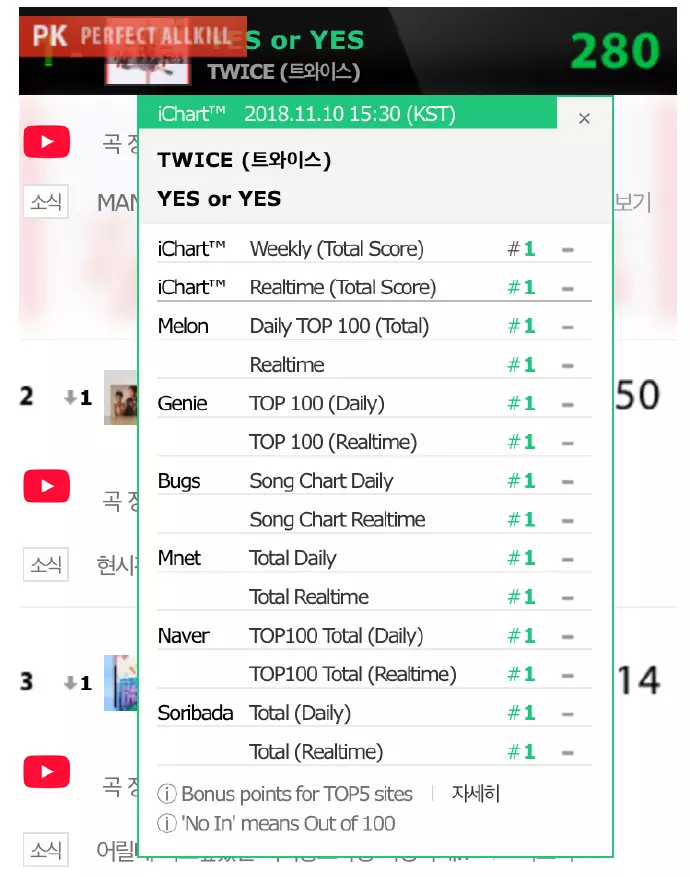690x877 pixels.
Task: Click the down arrow next to rank 3
Action: tap(70, 682)
